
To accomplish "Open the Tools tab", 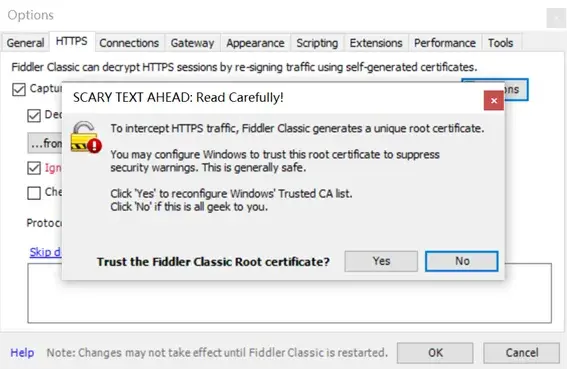I will tap(500, 43).
